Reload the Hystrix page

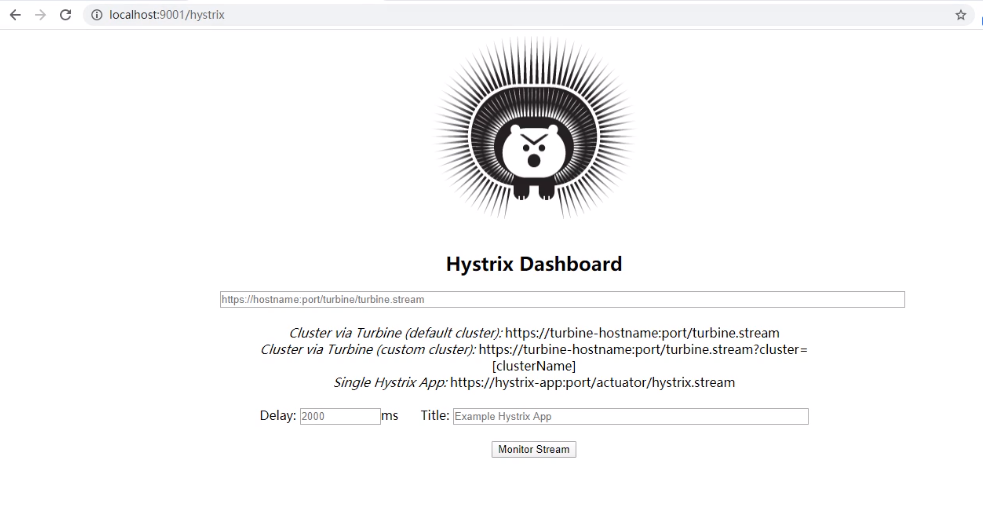click(x=65, y=14)
